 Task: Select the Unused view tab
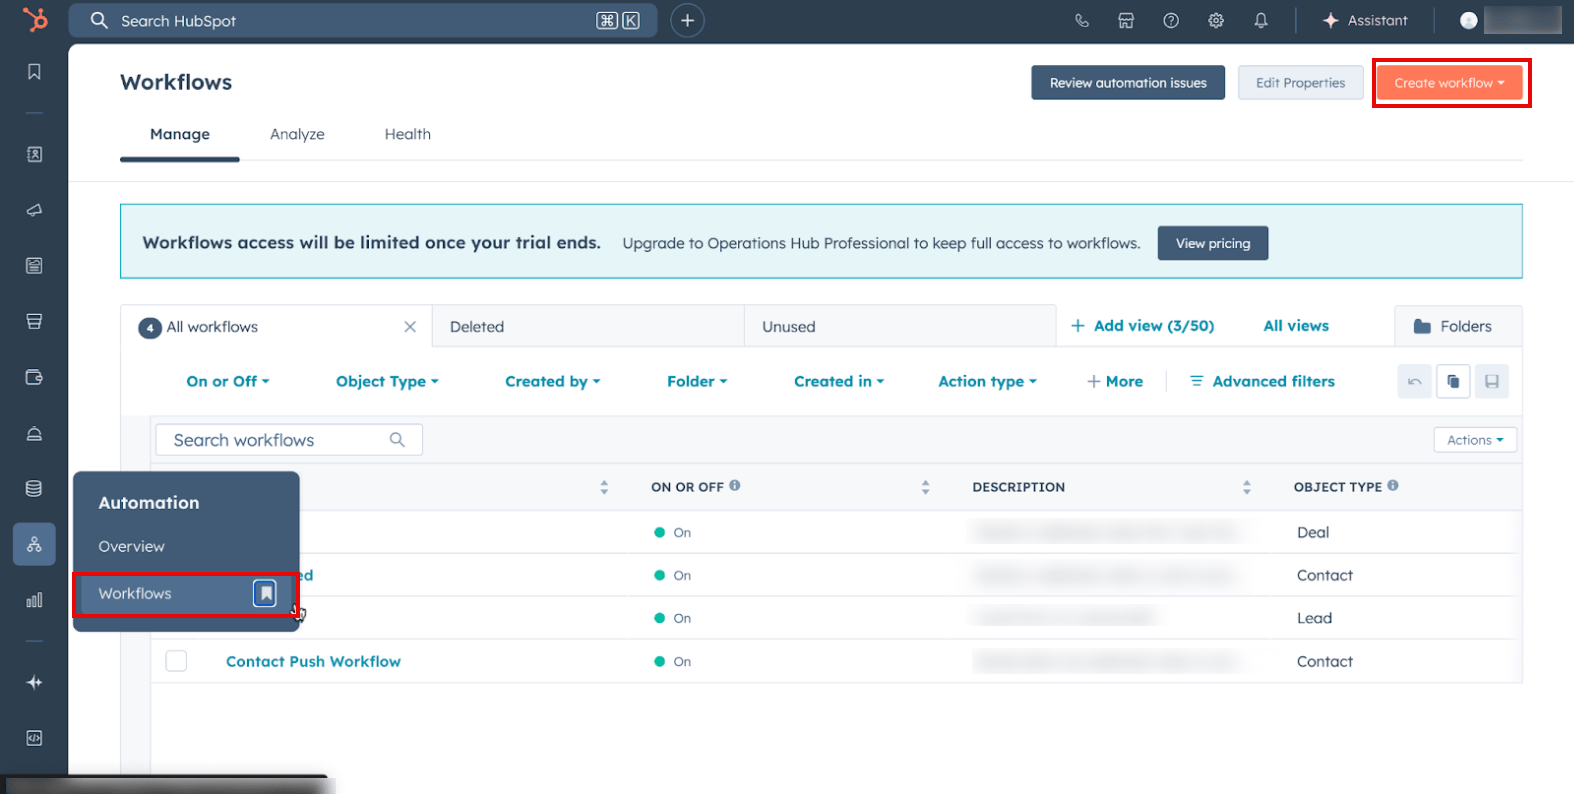click(900, 327)
